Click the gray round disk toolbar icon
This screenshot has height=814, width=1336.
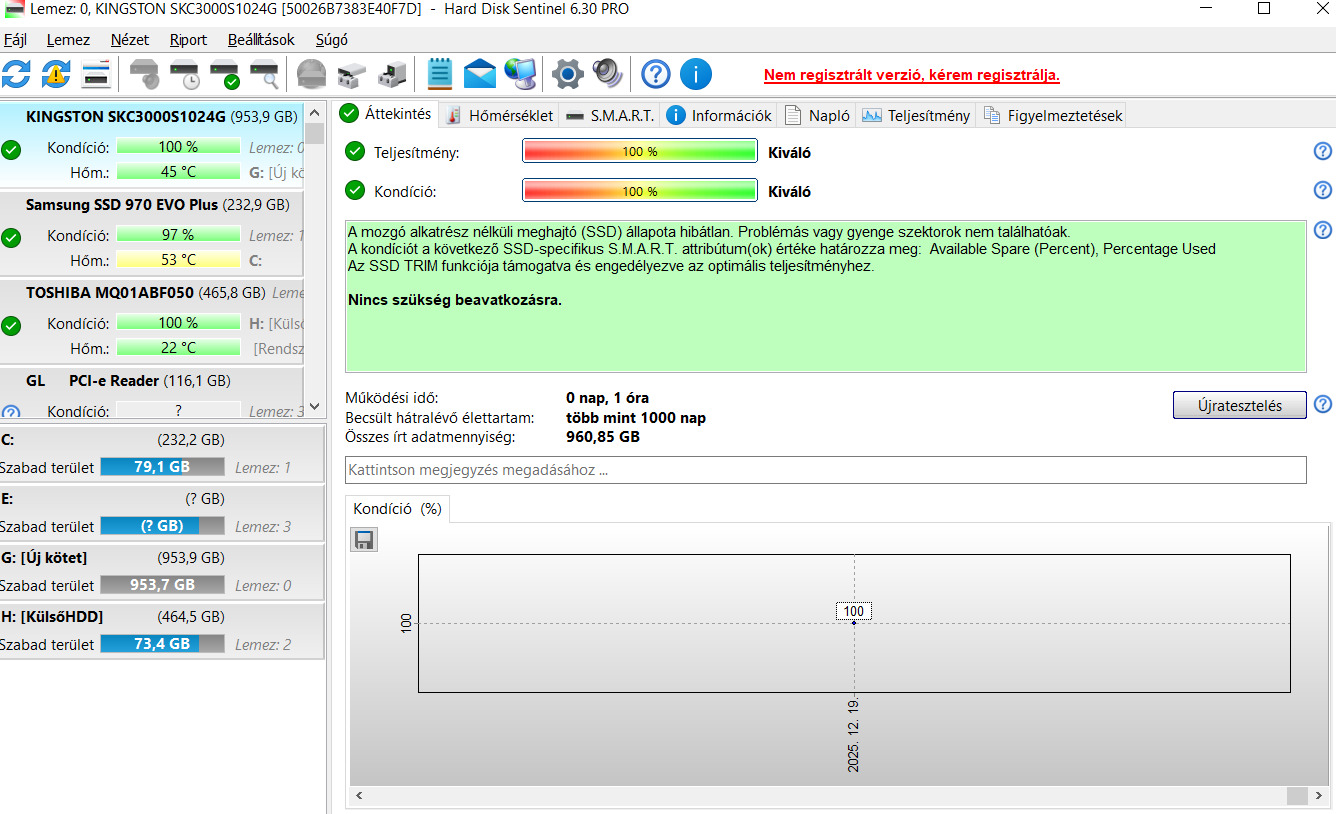click(x=312, y=74)
